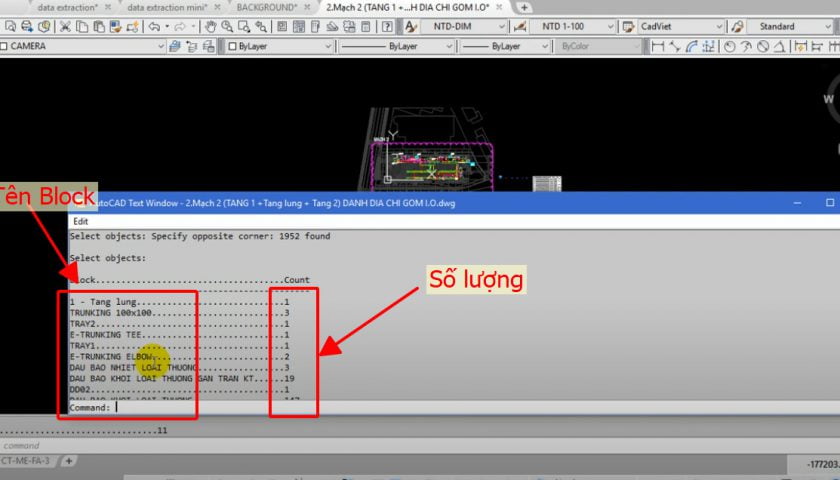The image size is (840, 480).
Task: Switch to data extraction mini tab
Action: click(168, 7)
